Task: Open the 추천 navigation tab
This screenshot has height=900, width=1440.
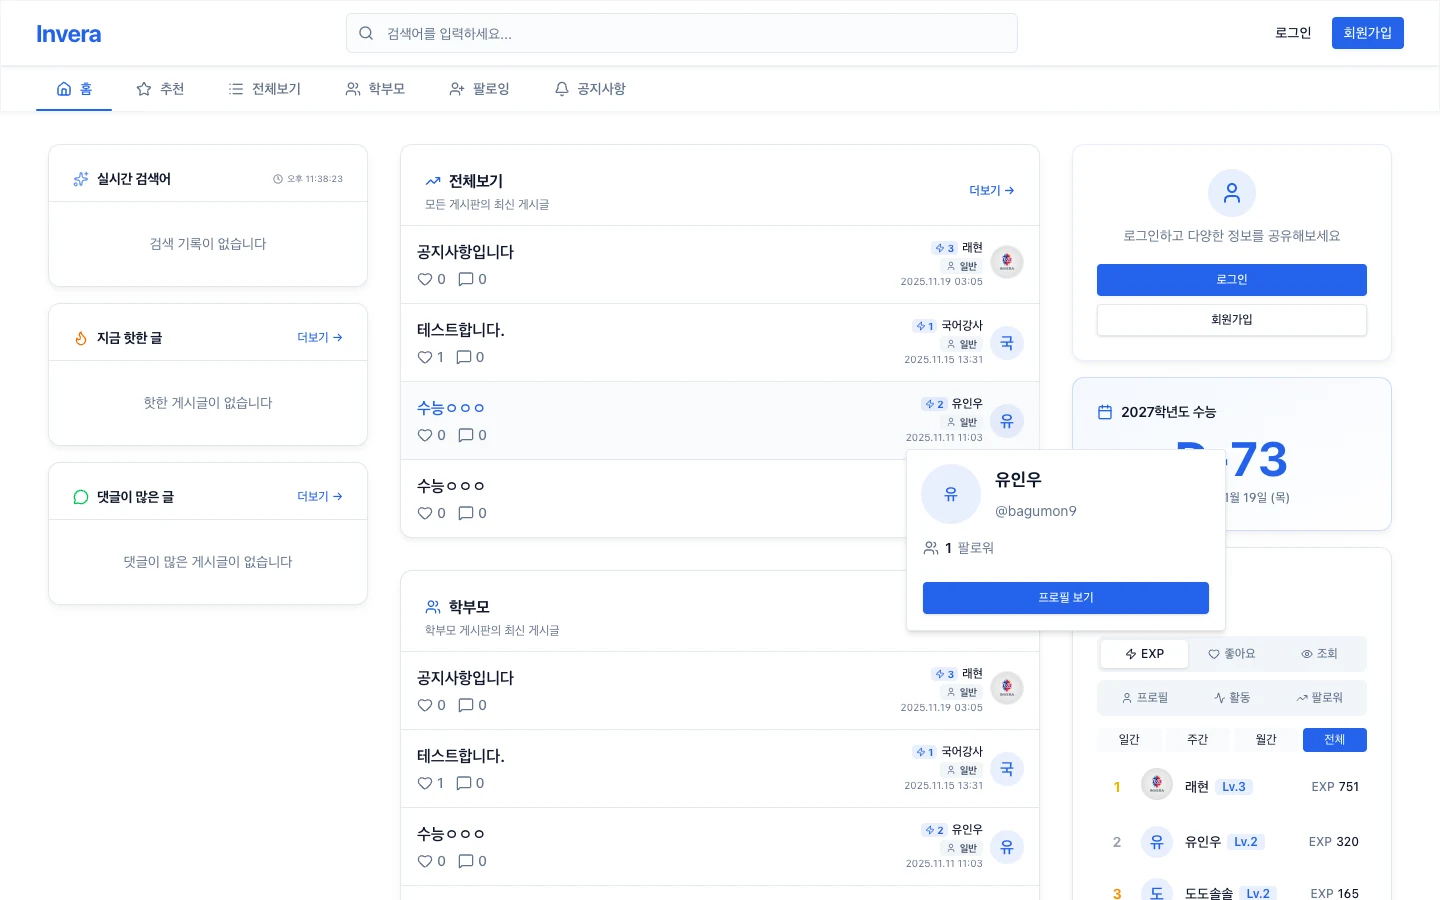Action: pyautogui.click(x=160, y=89)
